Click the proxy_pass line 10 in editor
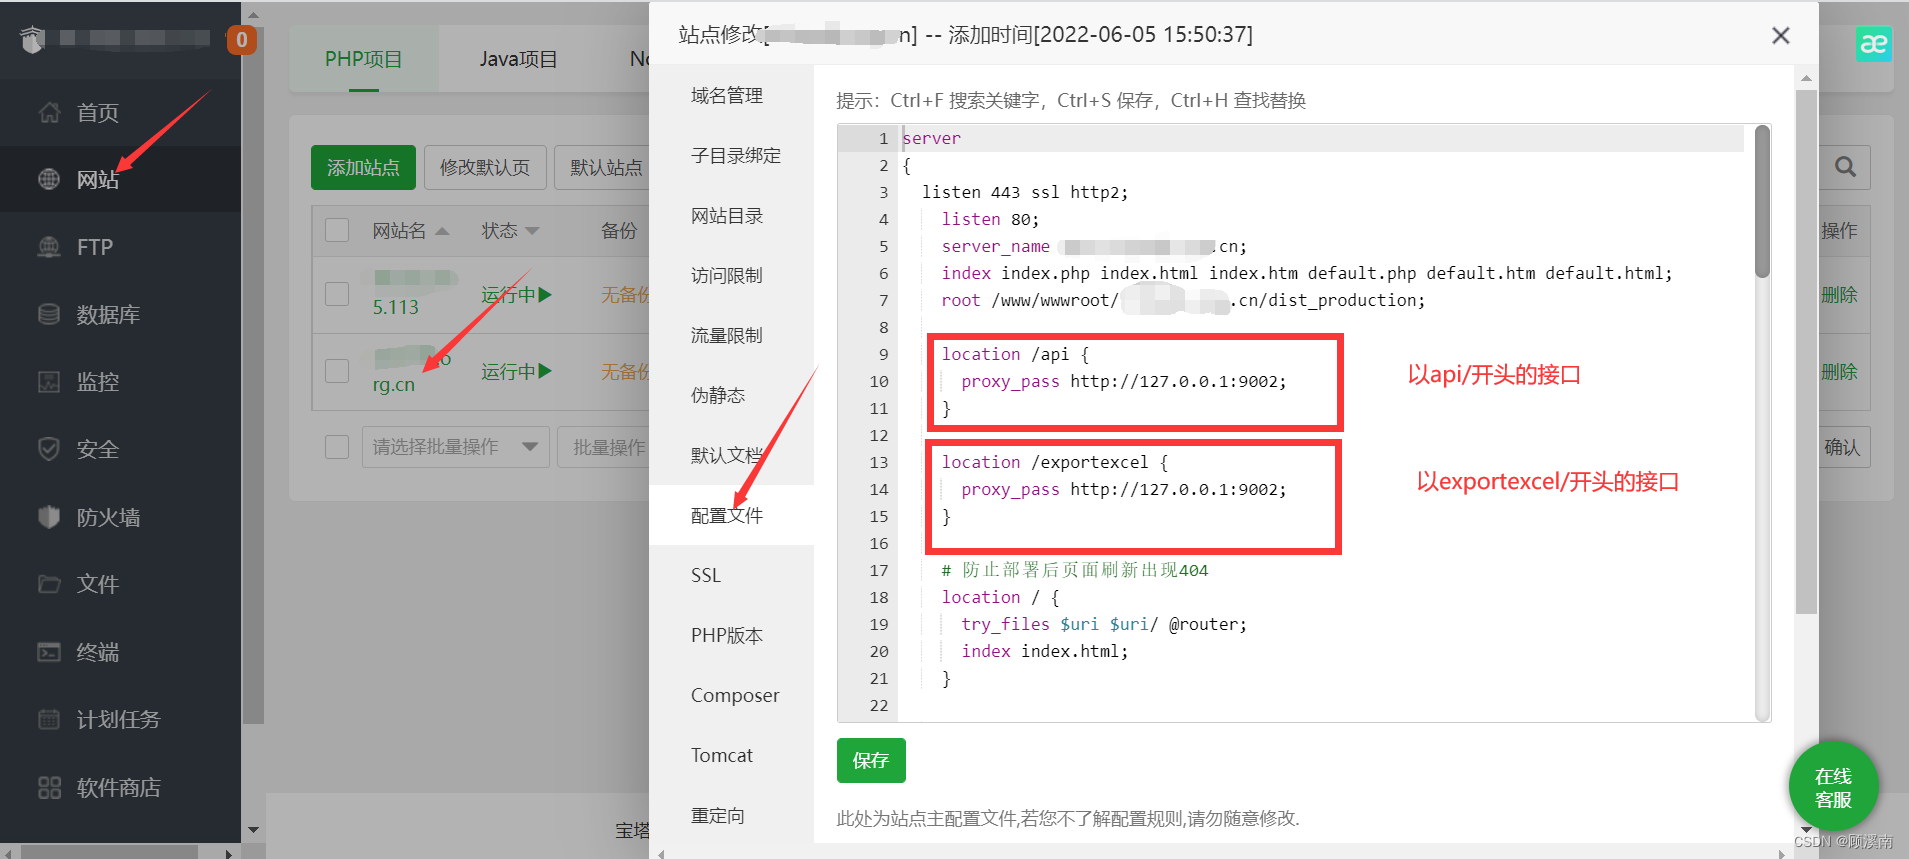 1124,381
